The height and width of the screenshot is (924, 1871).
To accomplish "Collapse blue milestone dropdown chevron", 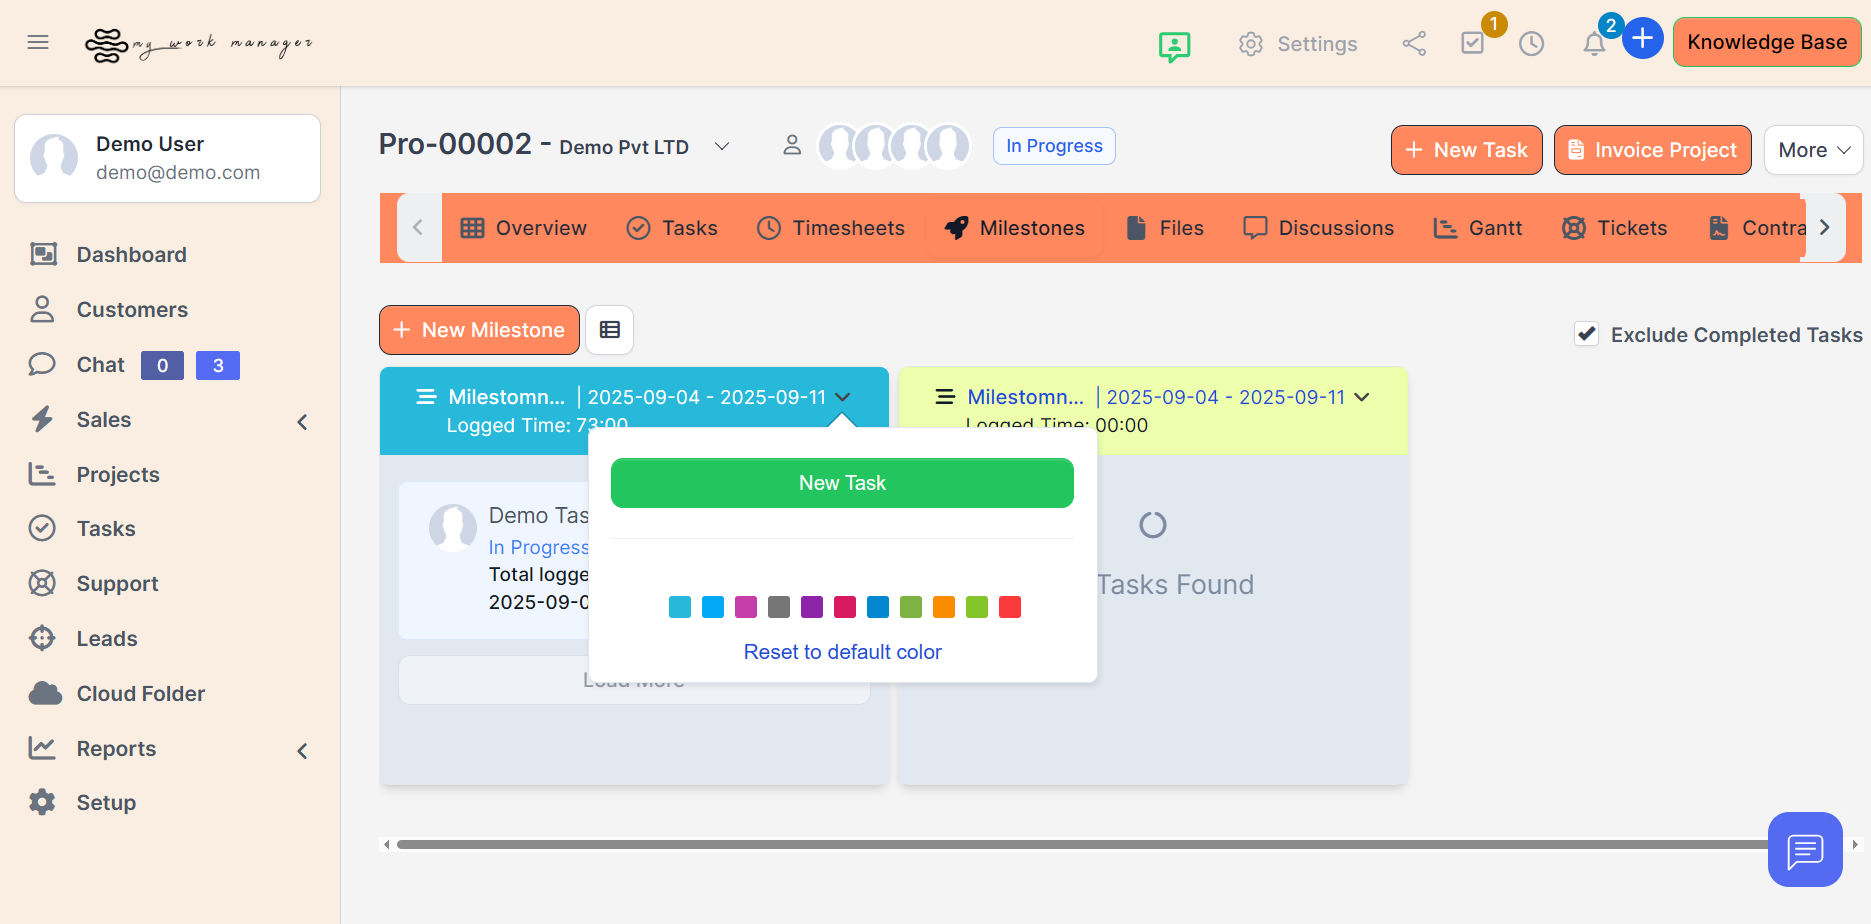I will click(x=842, y=397).
